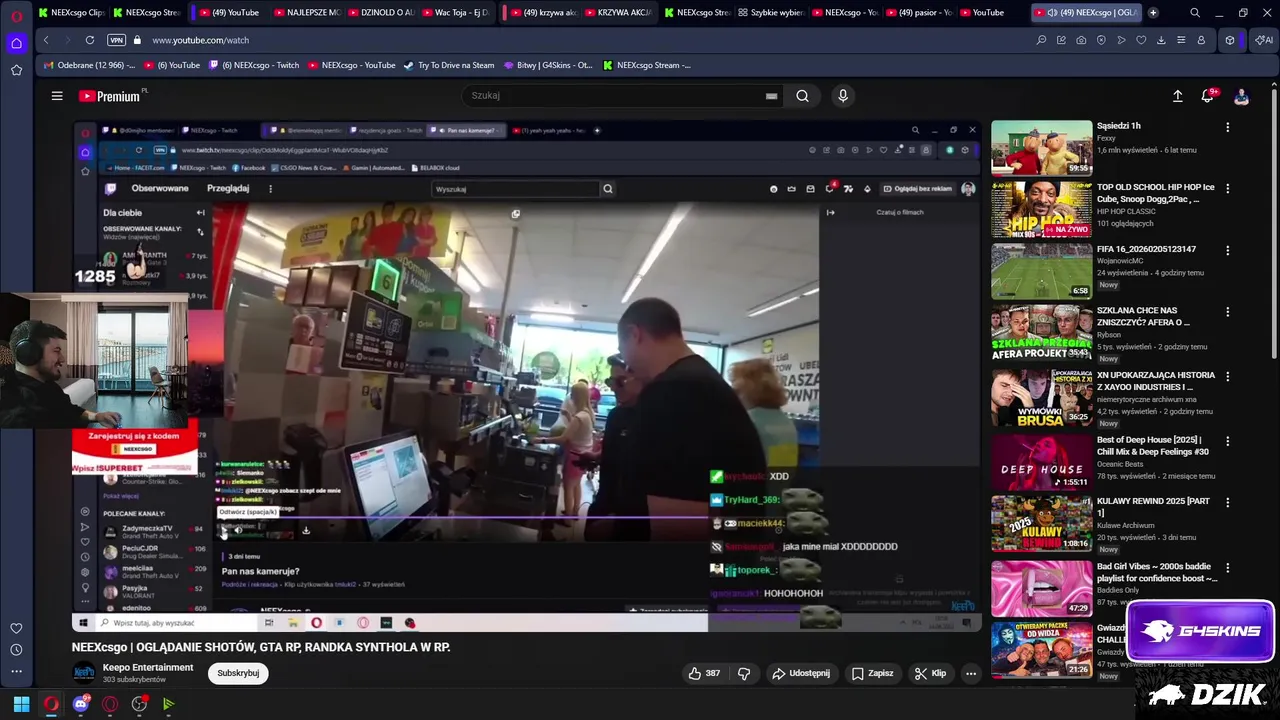1280x720 pixels.
Task: Open Opera sidebar heart pinboards icon
Action: pyautogui.click(x=16, y=628)
